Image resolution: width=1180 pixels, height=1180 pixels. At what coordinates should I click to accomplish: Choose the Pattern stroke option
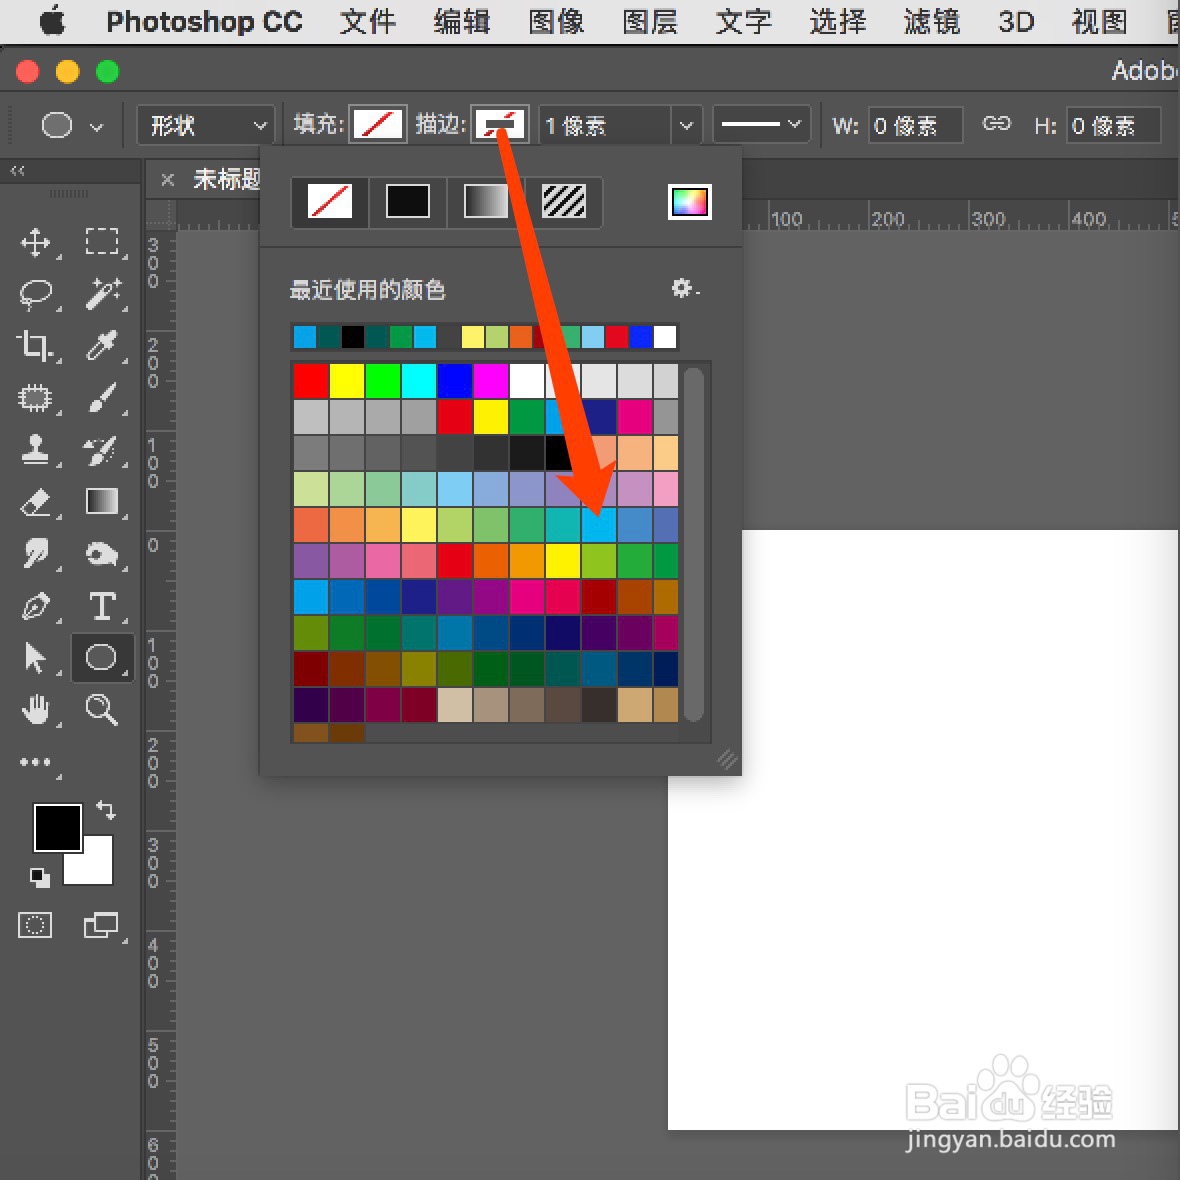click(x=564, y=202)
